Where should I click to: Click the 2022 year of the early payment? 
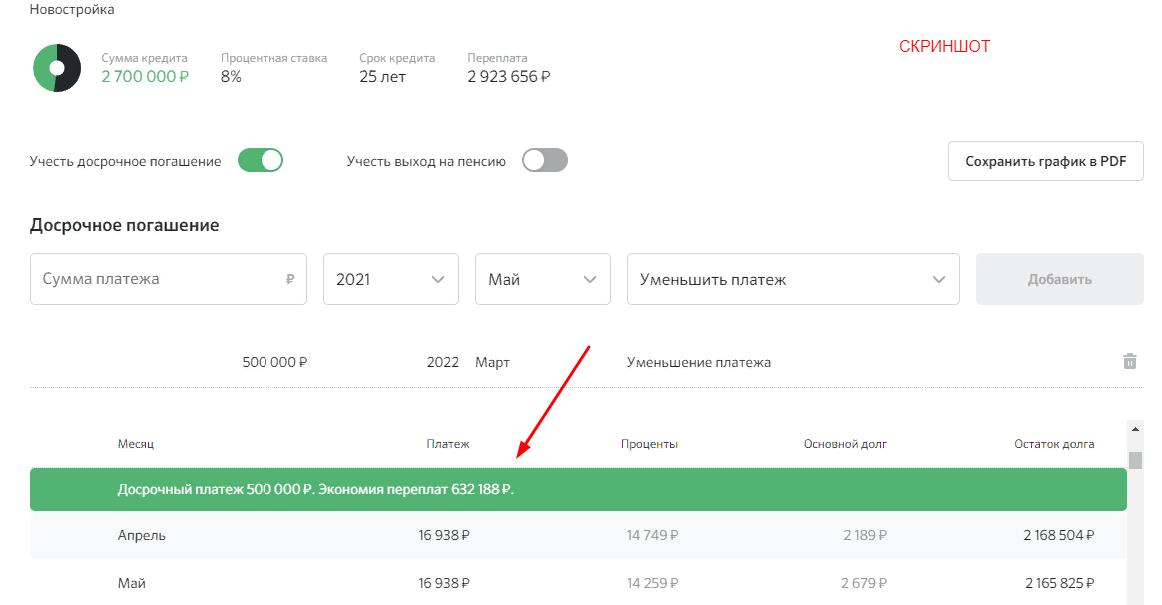coord(442,363)
